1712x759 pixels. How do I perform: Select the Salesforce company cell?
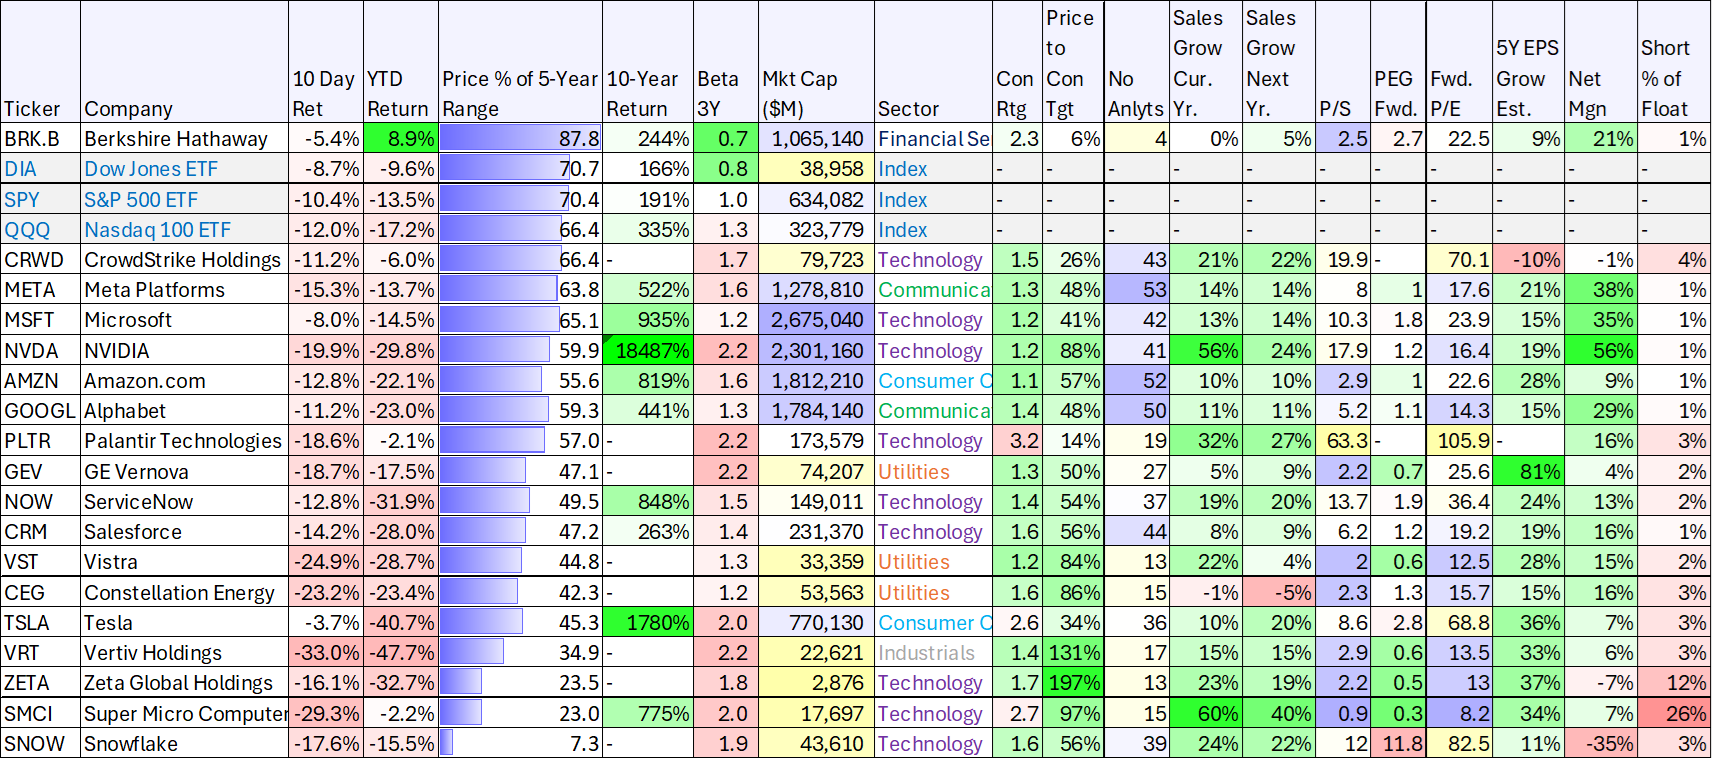point(185,531)
